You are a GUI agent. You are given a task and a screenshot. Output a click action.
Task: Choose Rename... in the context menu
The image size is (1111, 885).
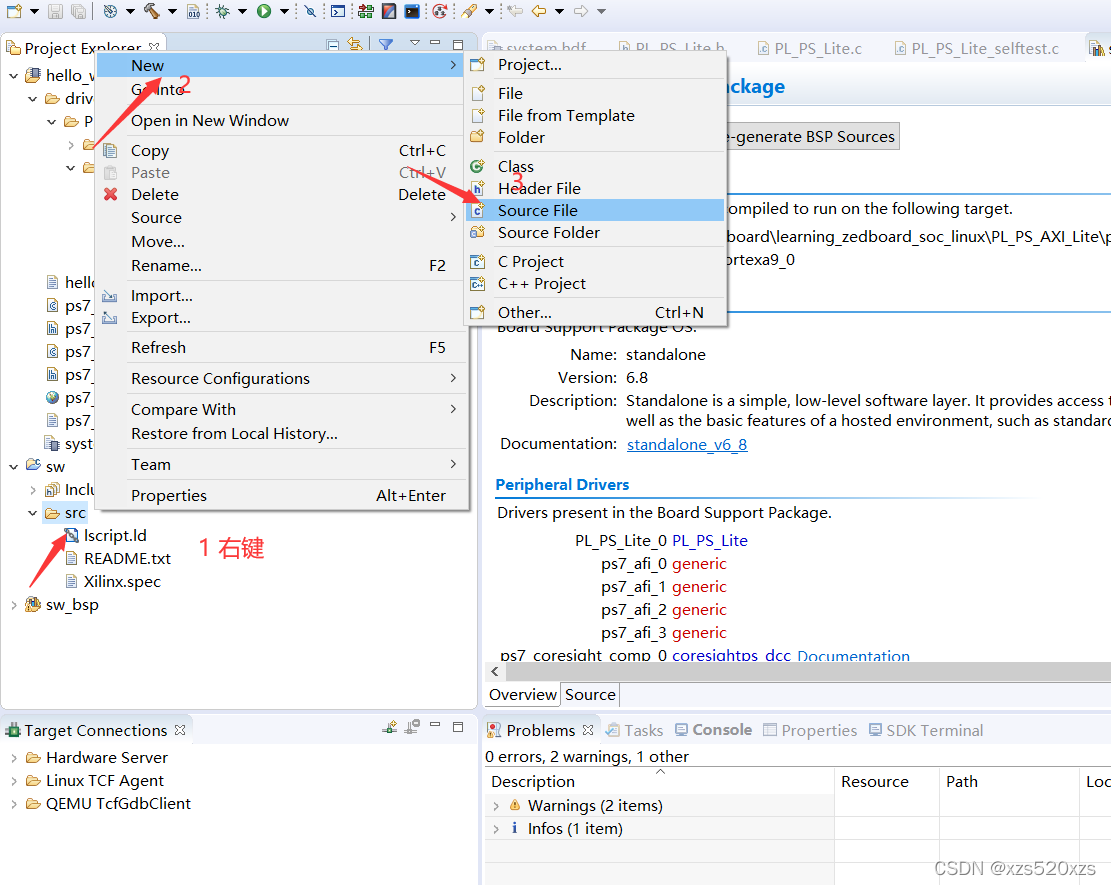[x=280, y=266]
